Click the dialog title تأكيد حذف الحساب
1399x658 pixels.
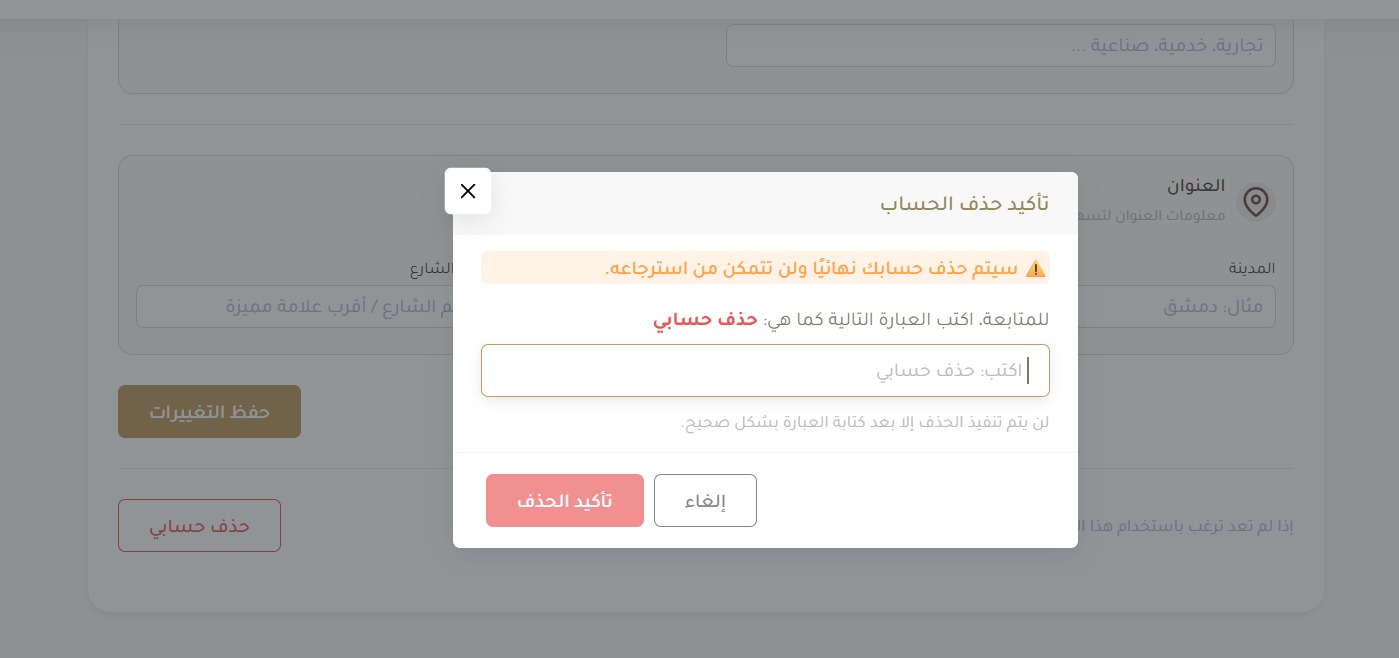click(x=965, y=203)
